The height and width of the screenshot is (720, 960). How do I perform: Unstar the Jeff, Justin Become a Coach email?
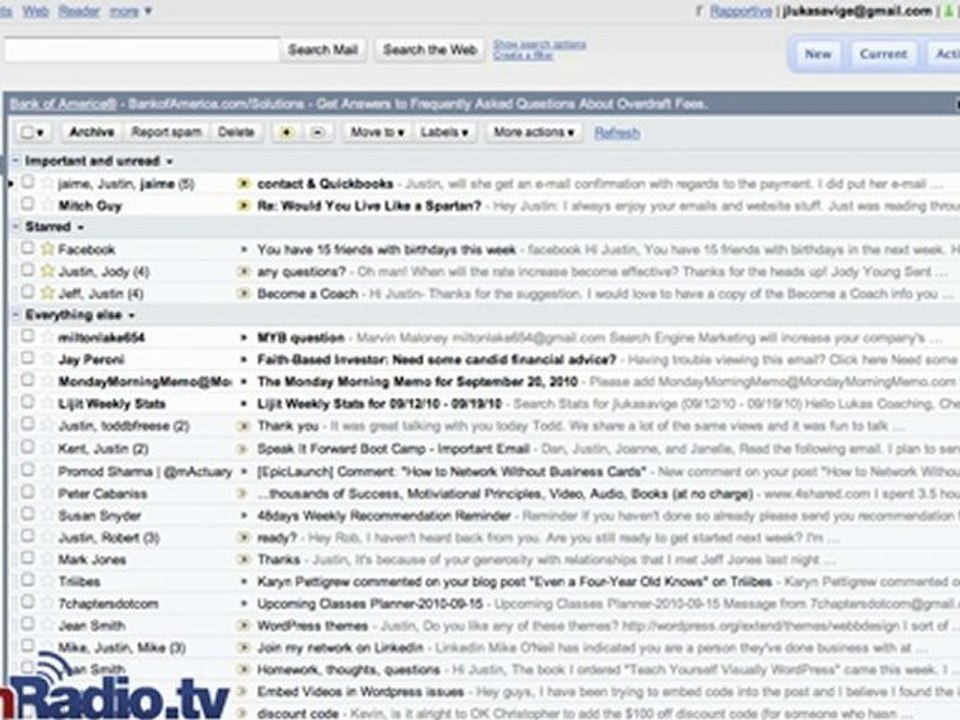coord(47,293)
